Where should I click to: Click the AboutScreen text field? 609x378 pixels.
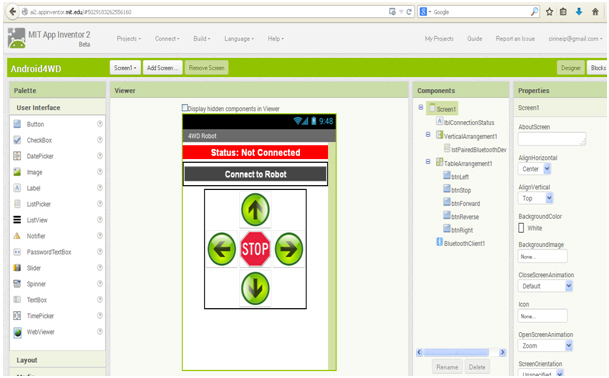pyautogui.click(x=552, y=139)
